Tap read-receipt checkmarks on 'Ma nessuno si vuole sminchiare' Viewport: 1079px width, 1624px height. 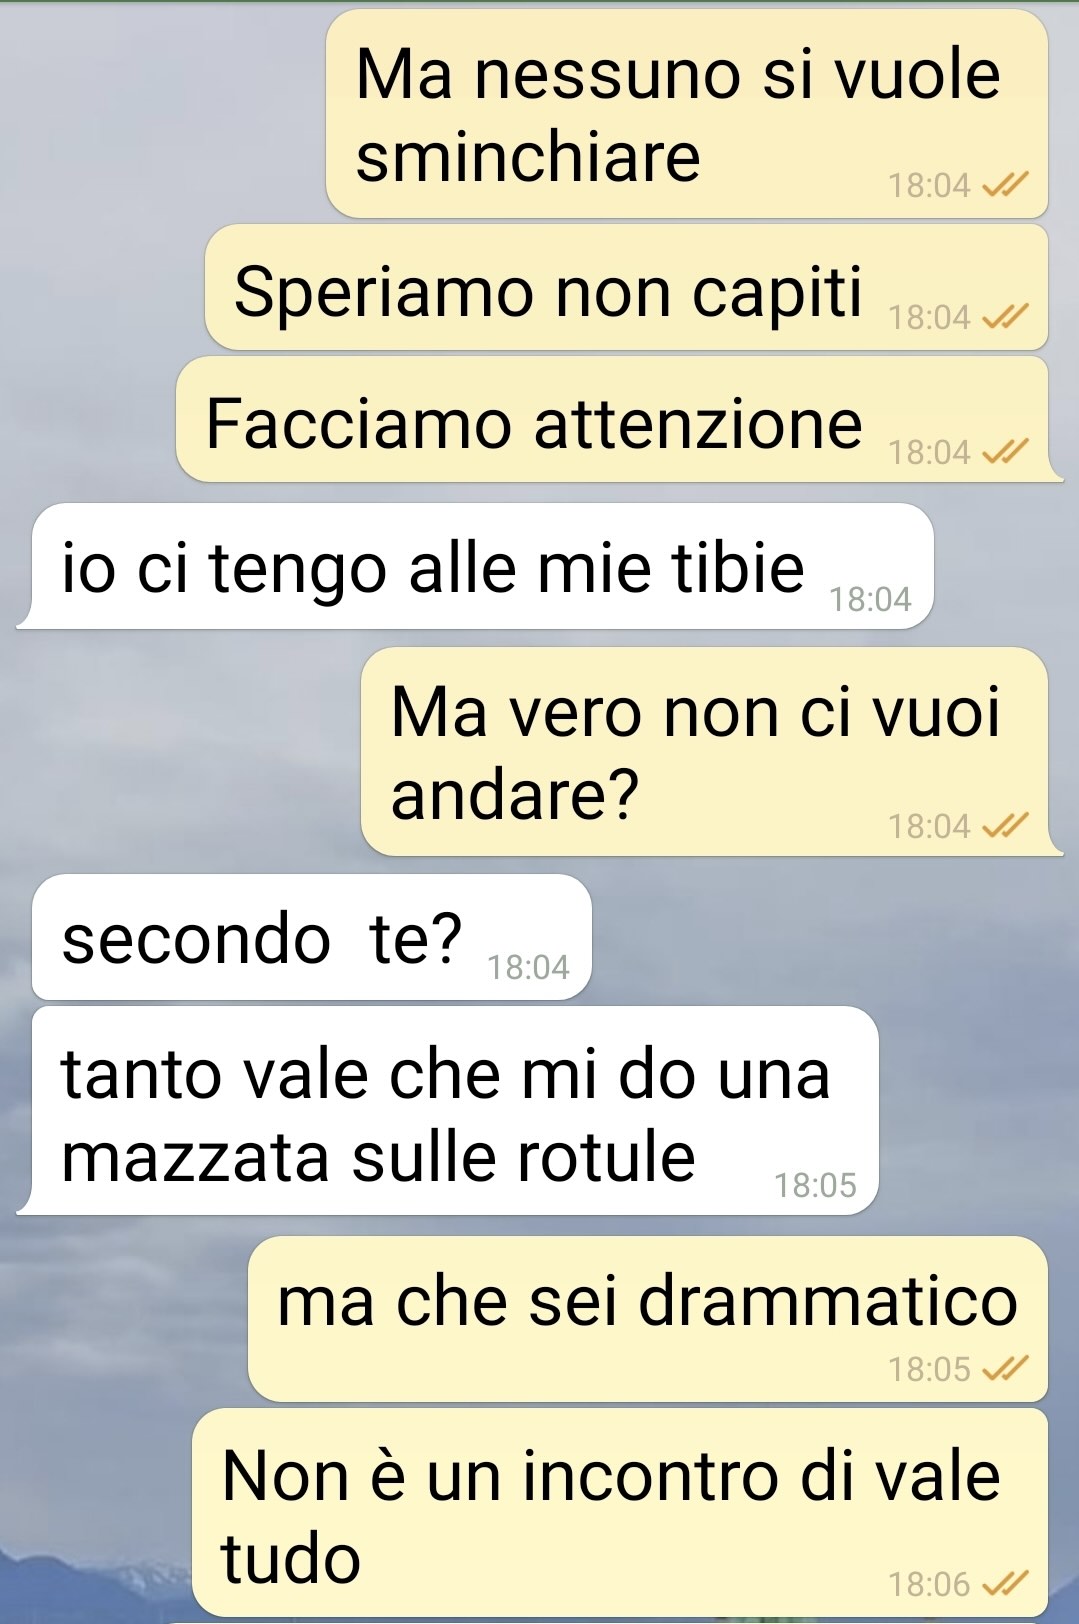pos(1006,185)
